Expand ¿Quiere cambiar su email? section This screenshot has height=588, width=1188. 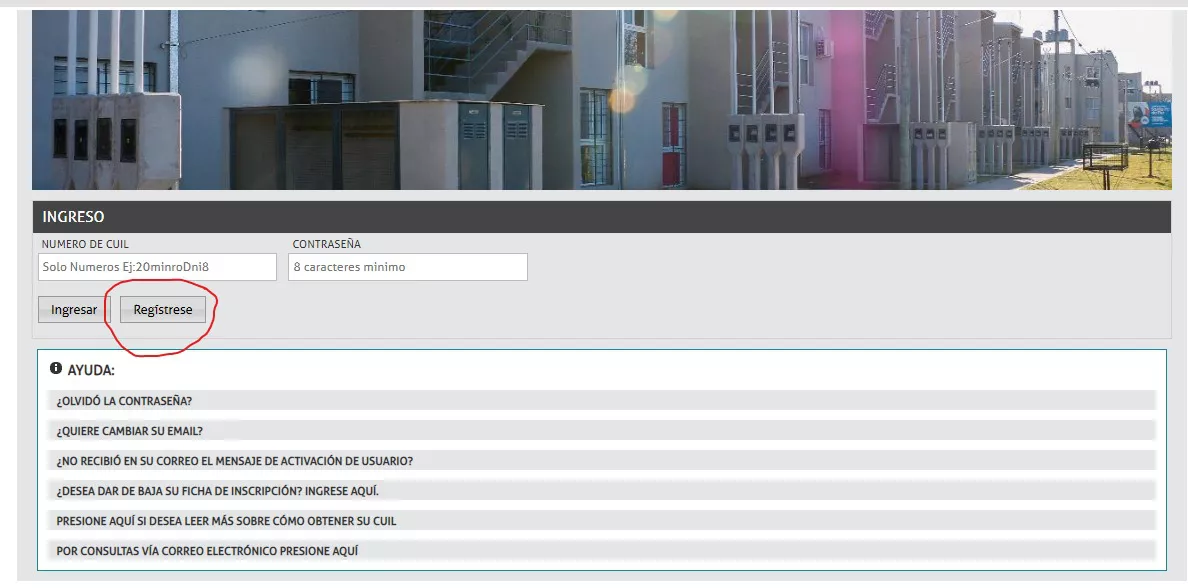[130, 431]
